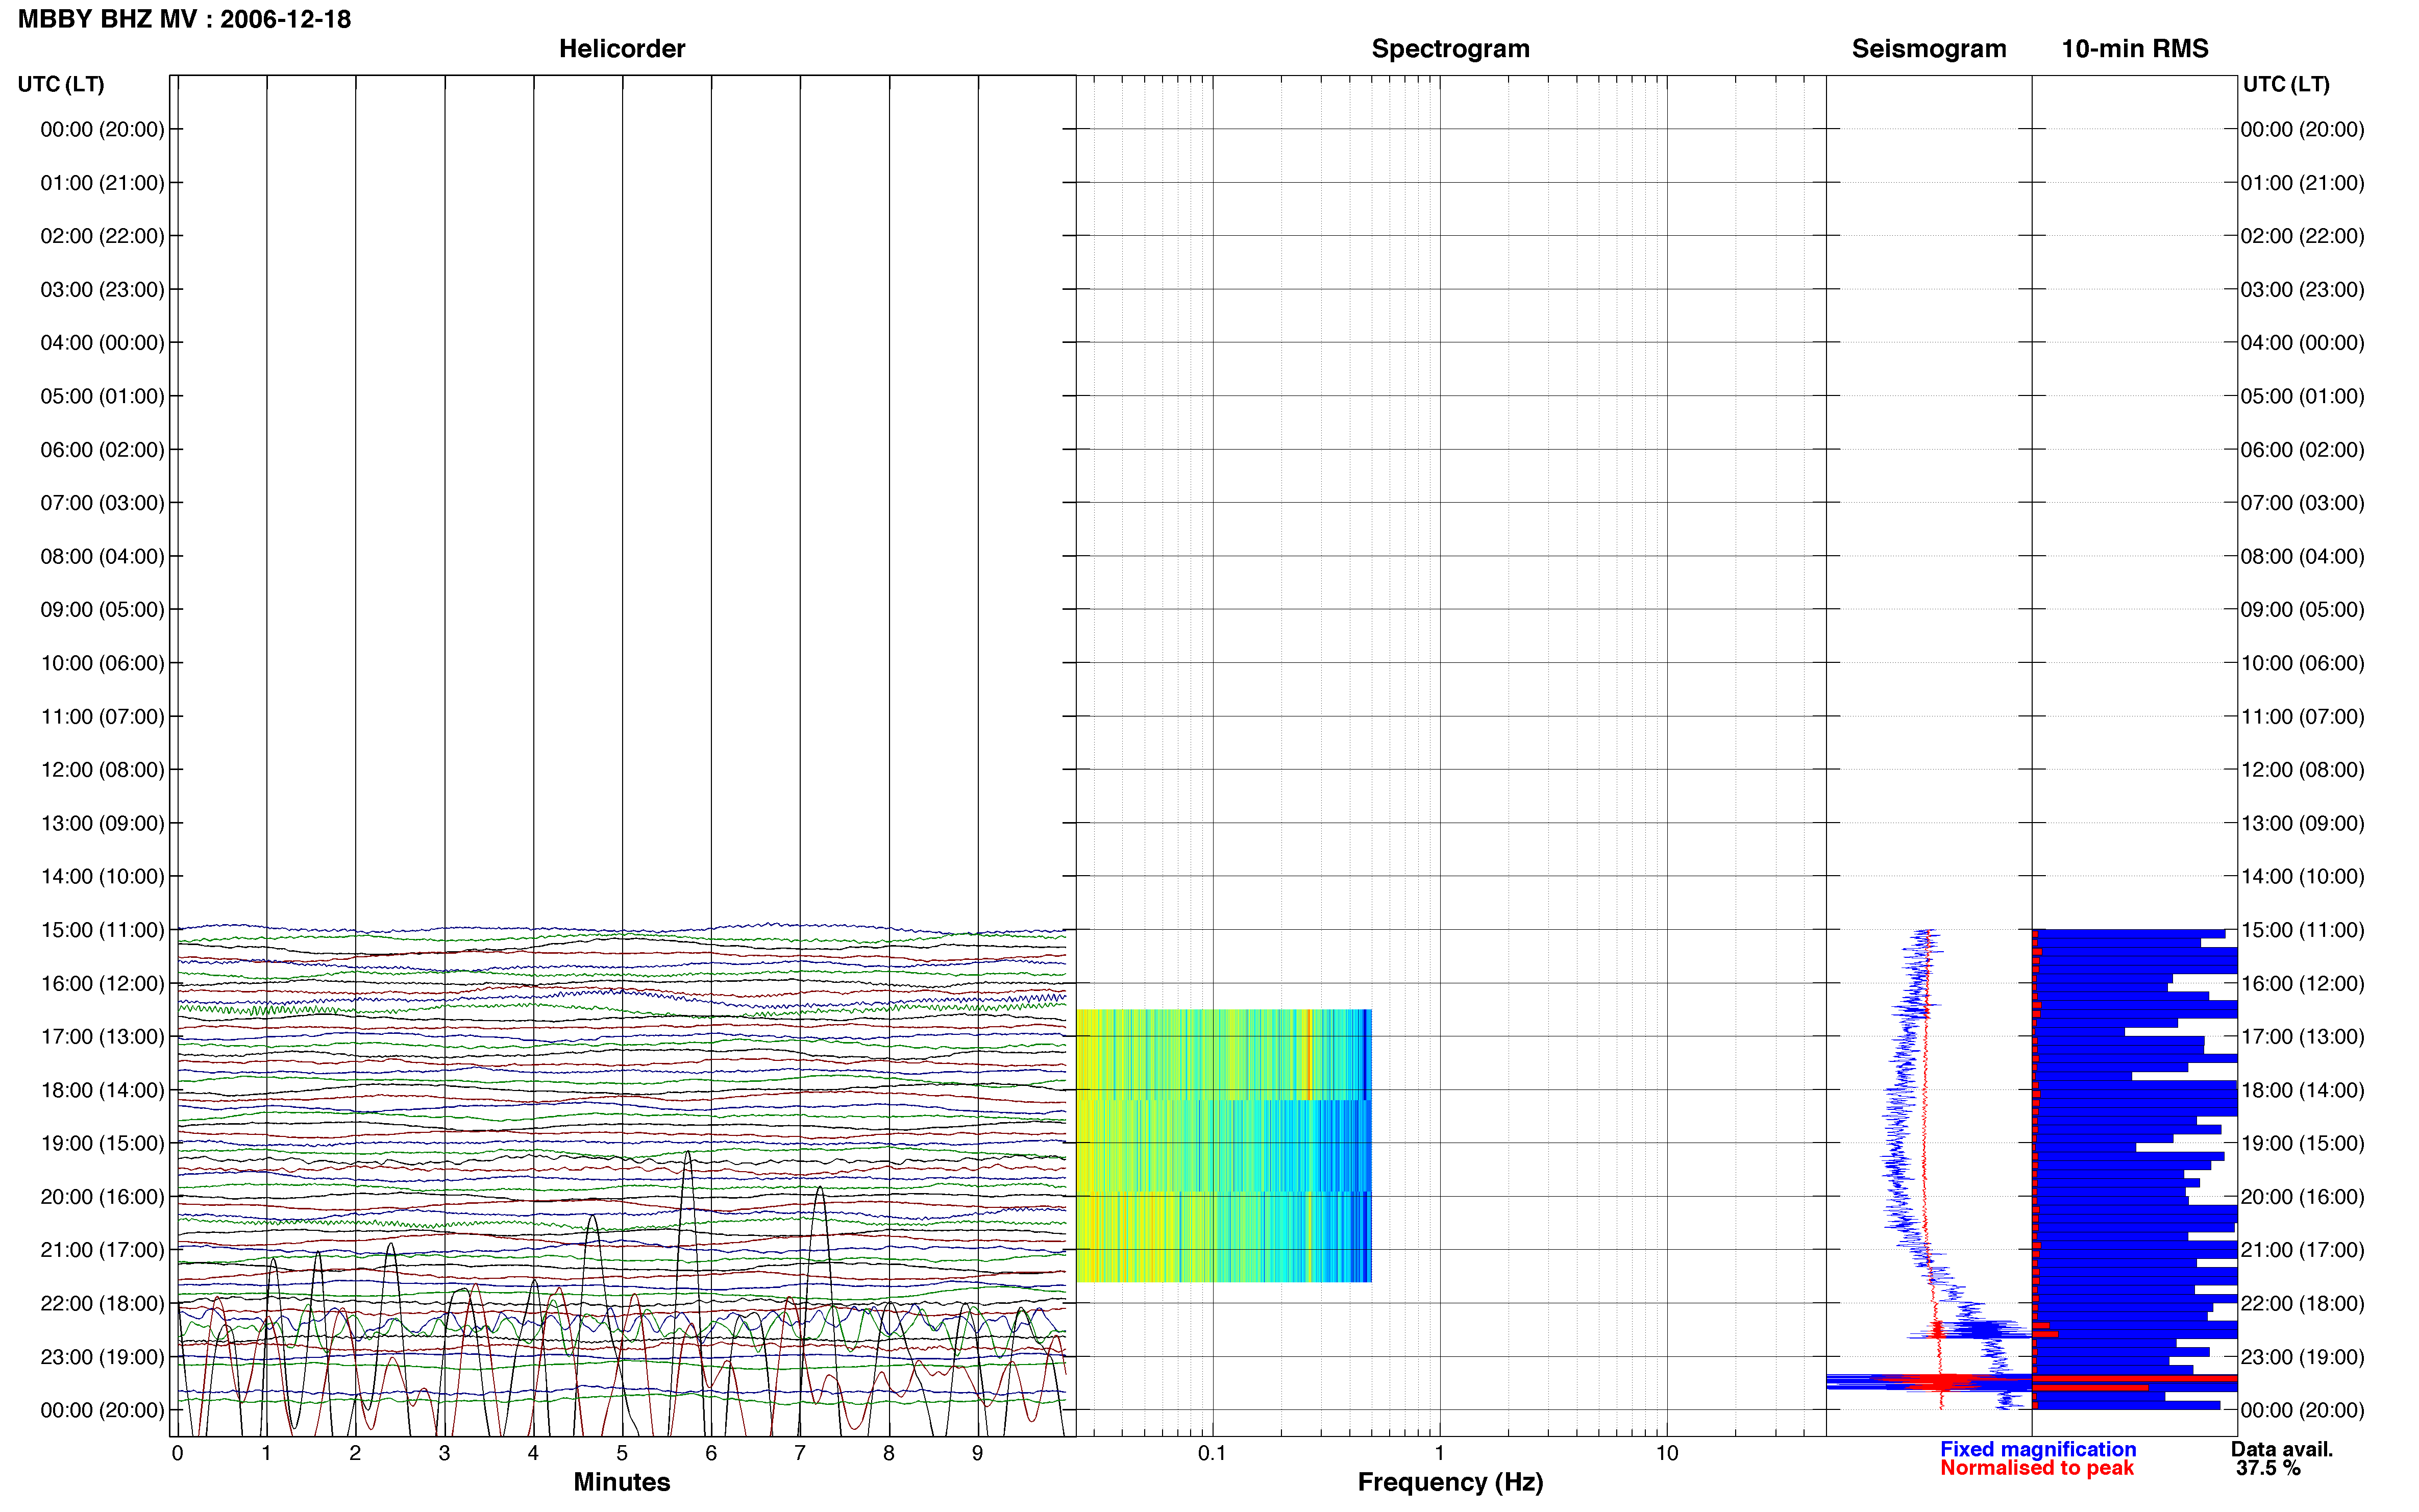2419x1512 pixels.
Task: Click helicorder minute tick label '5'
Action: [622, 1453]
